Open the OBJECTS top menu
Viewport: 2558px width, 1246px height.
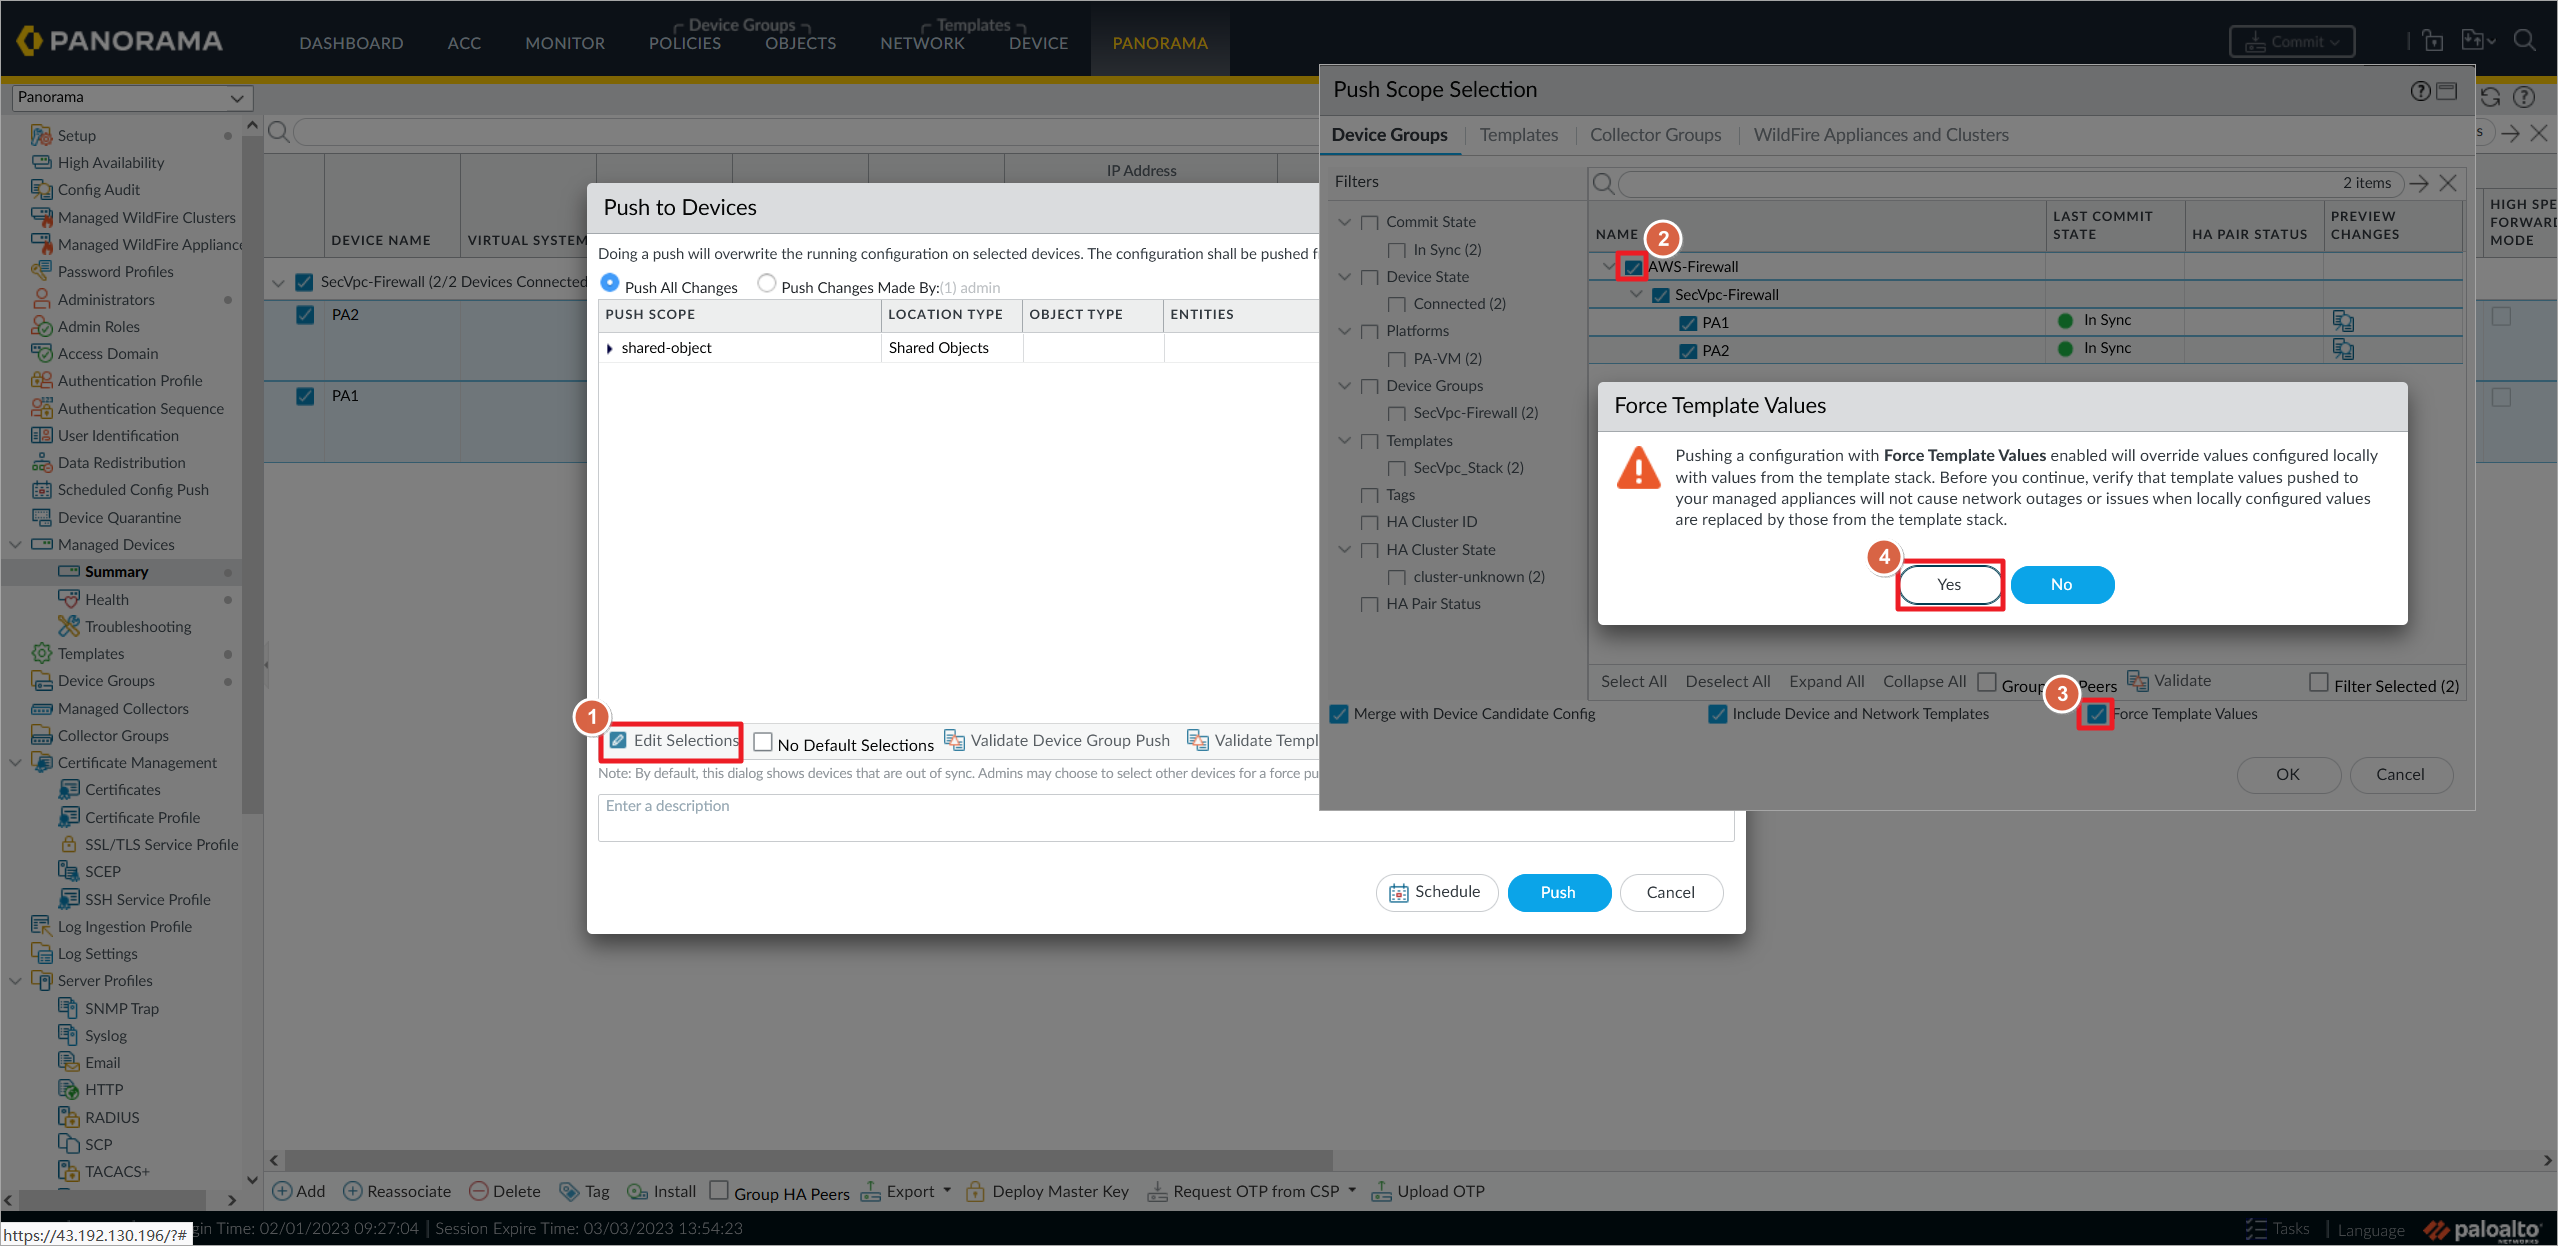(800, 43)
